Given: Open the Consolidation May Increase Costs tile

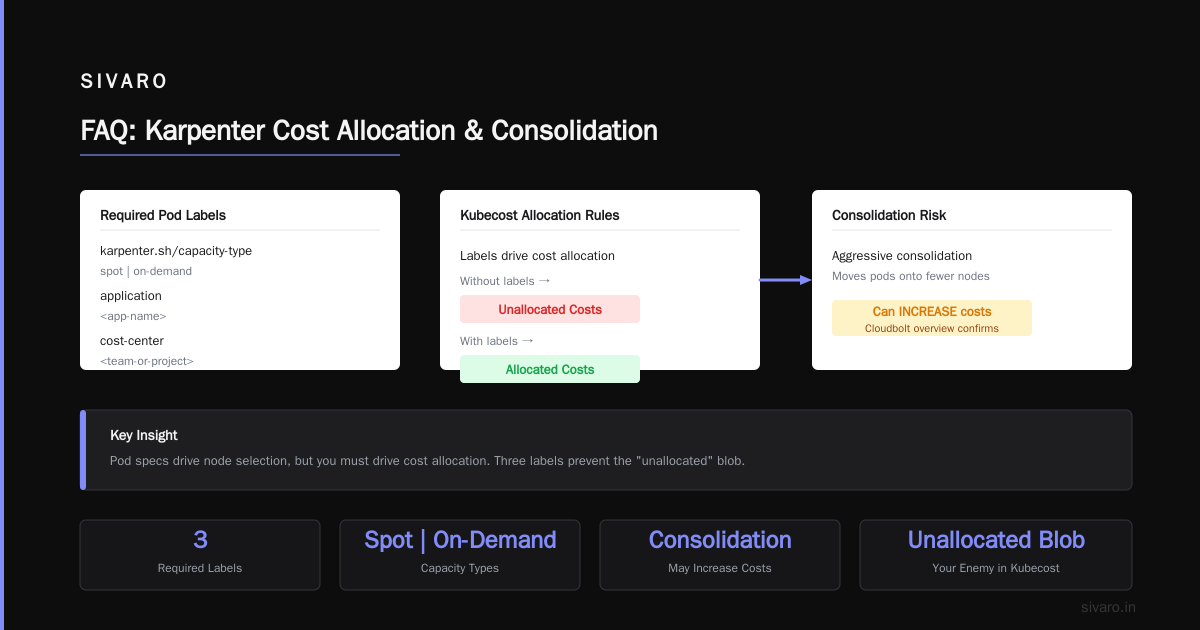Looking at the screenshot, I should pyautogui.click(x=720, y=554).
